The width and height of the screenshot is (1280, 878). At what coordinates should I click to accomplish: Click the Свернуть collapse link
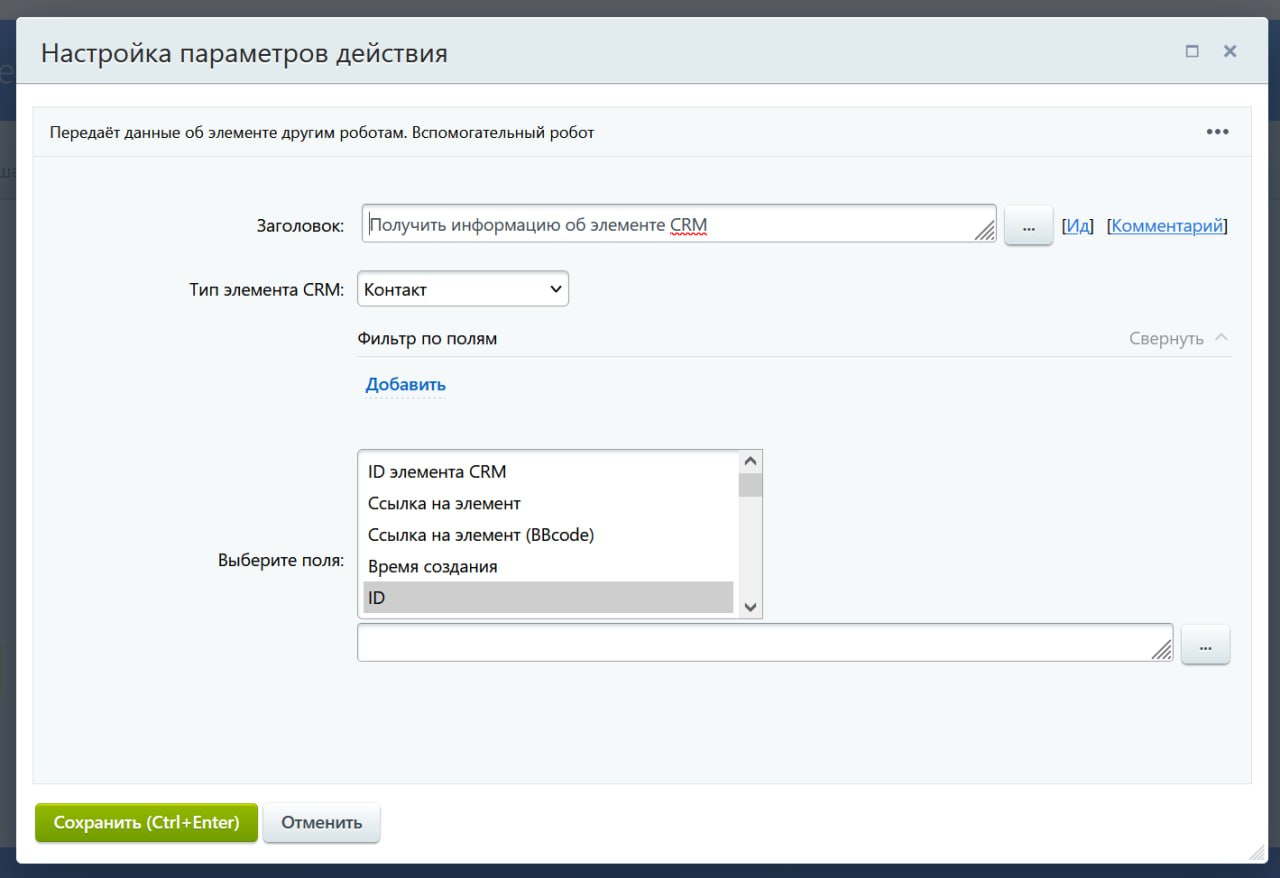pos(1166,338)
